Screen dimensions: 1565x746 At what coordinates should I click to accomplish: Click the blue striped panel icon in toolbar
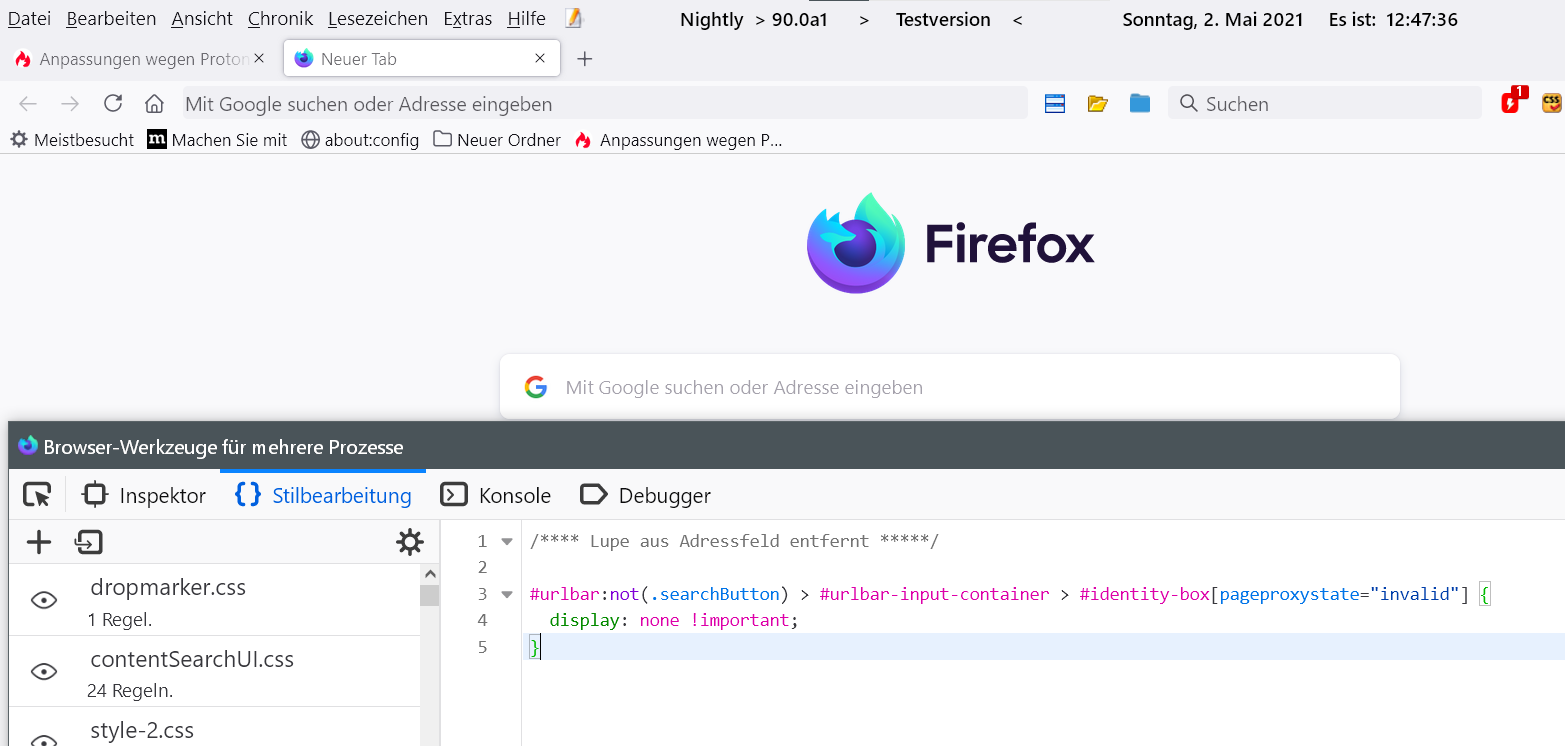coord(1055,103)
